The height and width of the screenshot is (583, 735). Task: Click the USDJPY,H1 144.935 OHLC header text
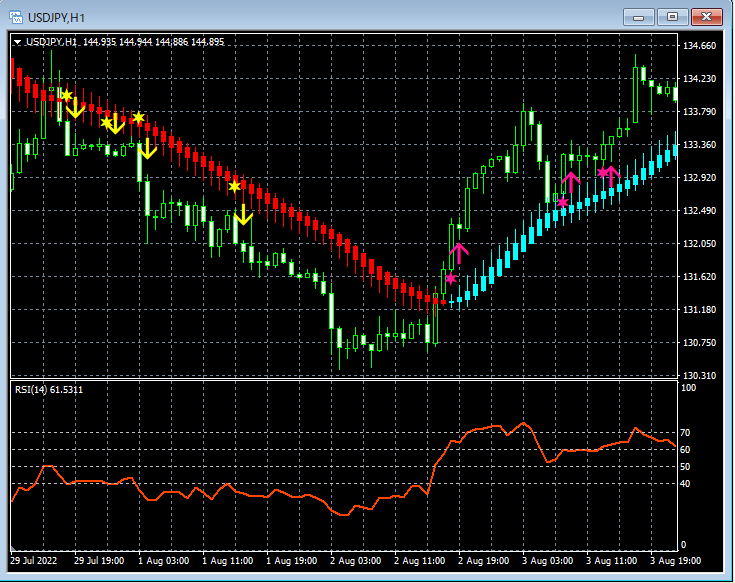click(125, 42)
